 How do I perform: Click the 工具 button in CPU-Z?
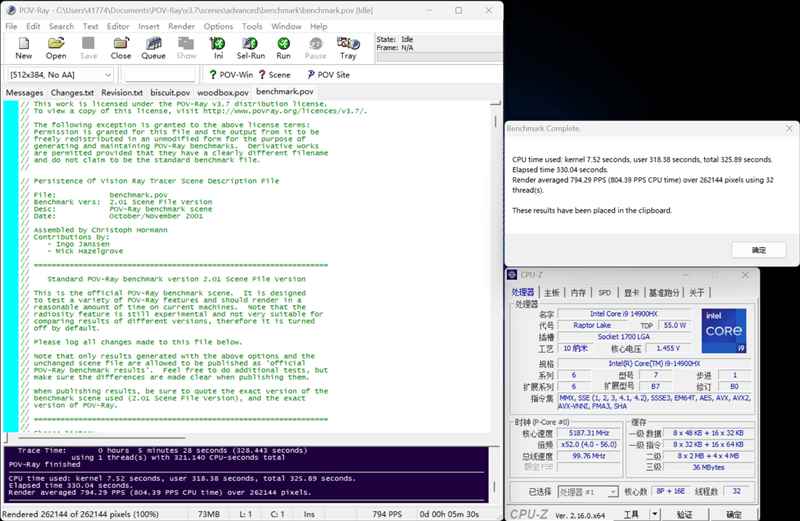(x=631, y=514)
